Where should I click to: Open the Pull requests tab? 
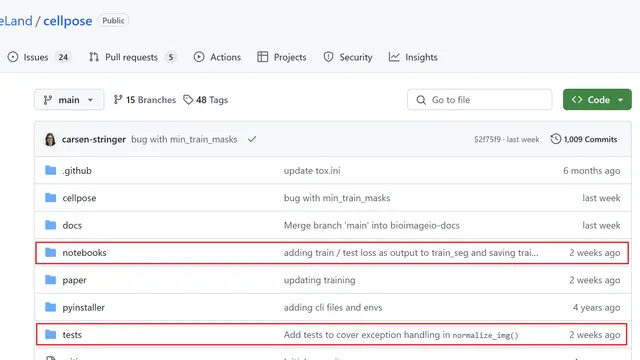[x=133, y=57]
